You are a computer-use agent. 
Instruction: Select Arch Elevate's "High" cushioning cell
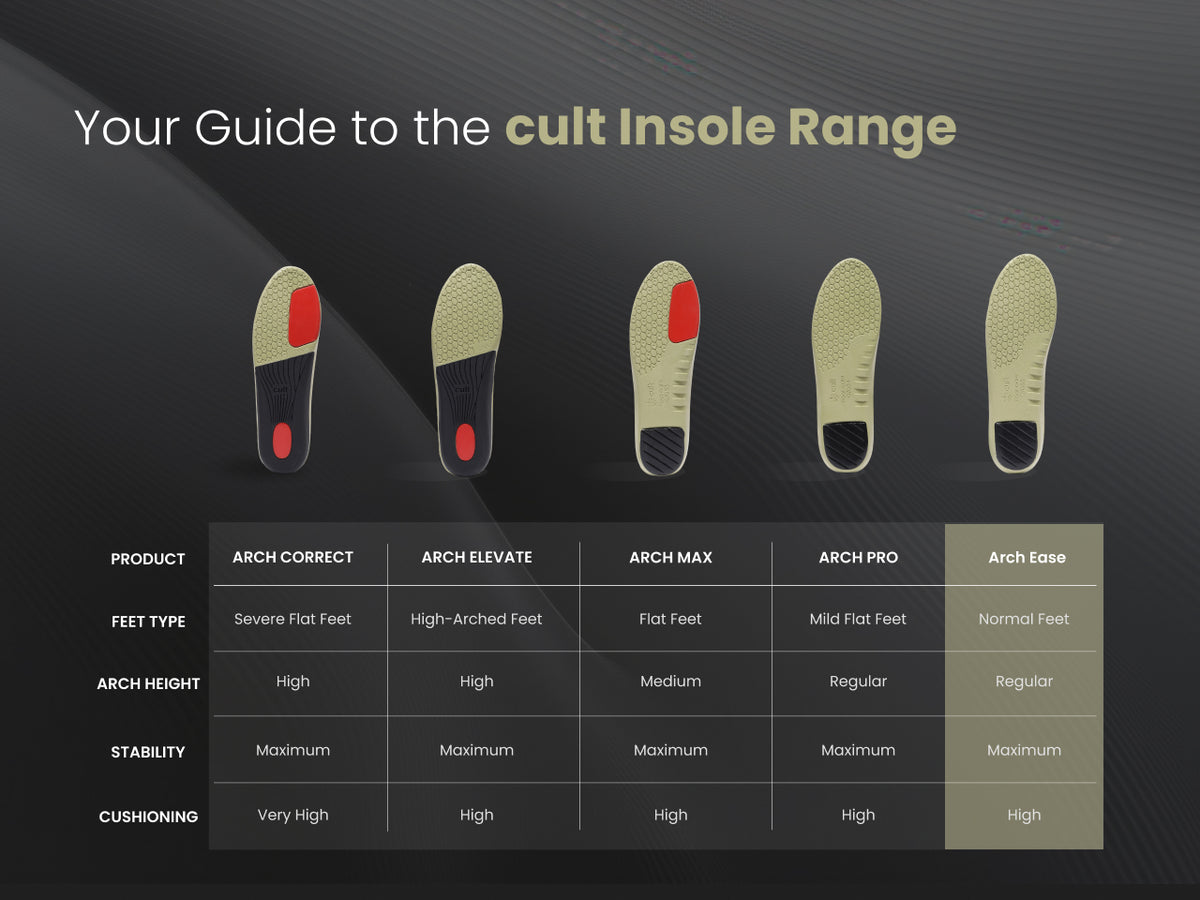point(477,815)
